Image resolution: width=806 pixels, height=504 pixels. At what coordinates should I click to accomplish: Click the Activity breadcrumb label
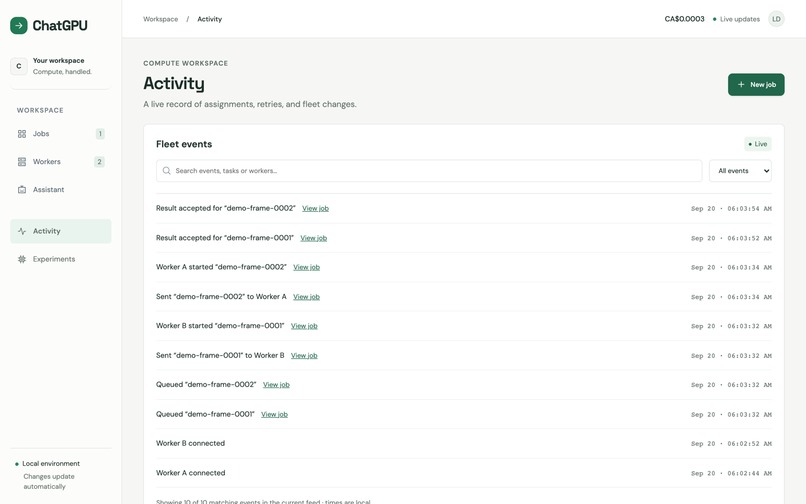click(210, 19)
